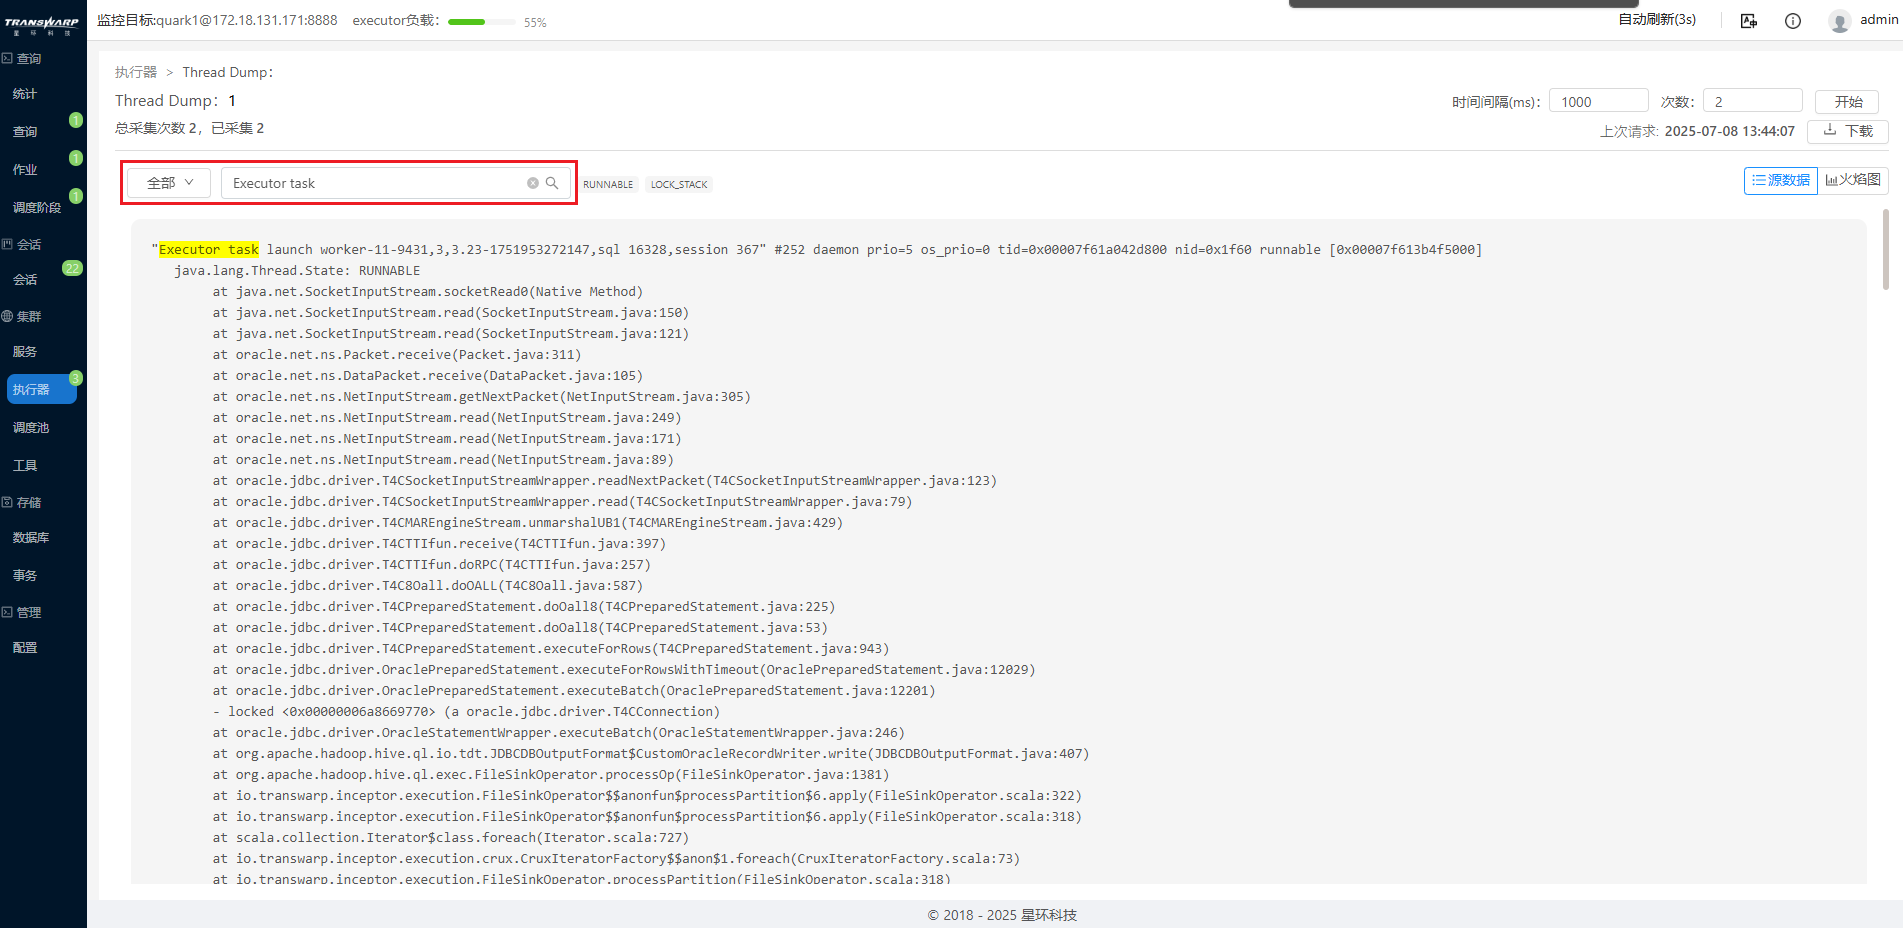Viewport: 1903px width, 928px height.
Task: Click the 下载 download button
Action: [1847, 131]
